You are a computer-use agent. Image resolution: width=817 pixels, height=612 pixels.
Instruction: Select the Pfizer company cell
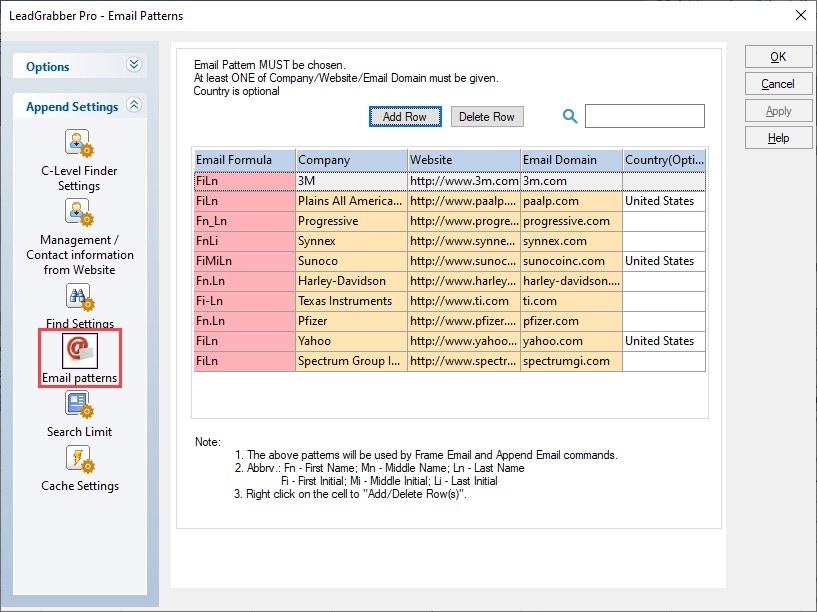351,321
